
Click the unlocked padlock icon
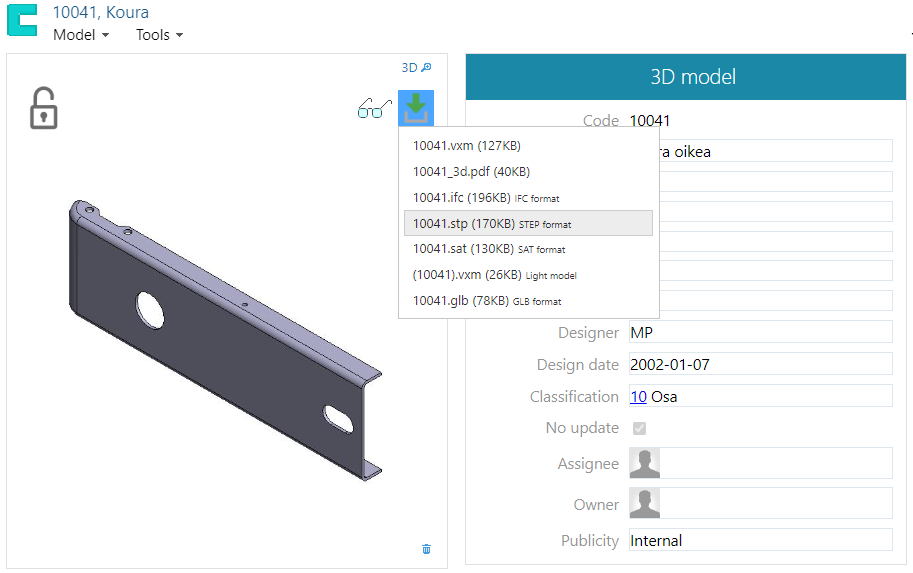pyautogui.click(x=42, y=108)
